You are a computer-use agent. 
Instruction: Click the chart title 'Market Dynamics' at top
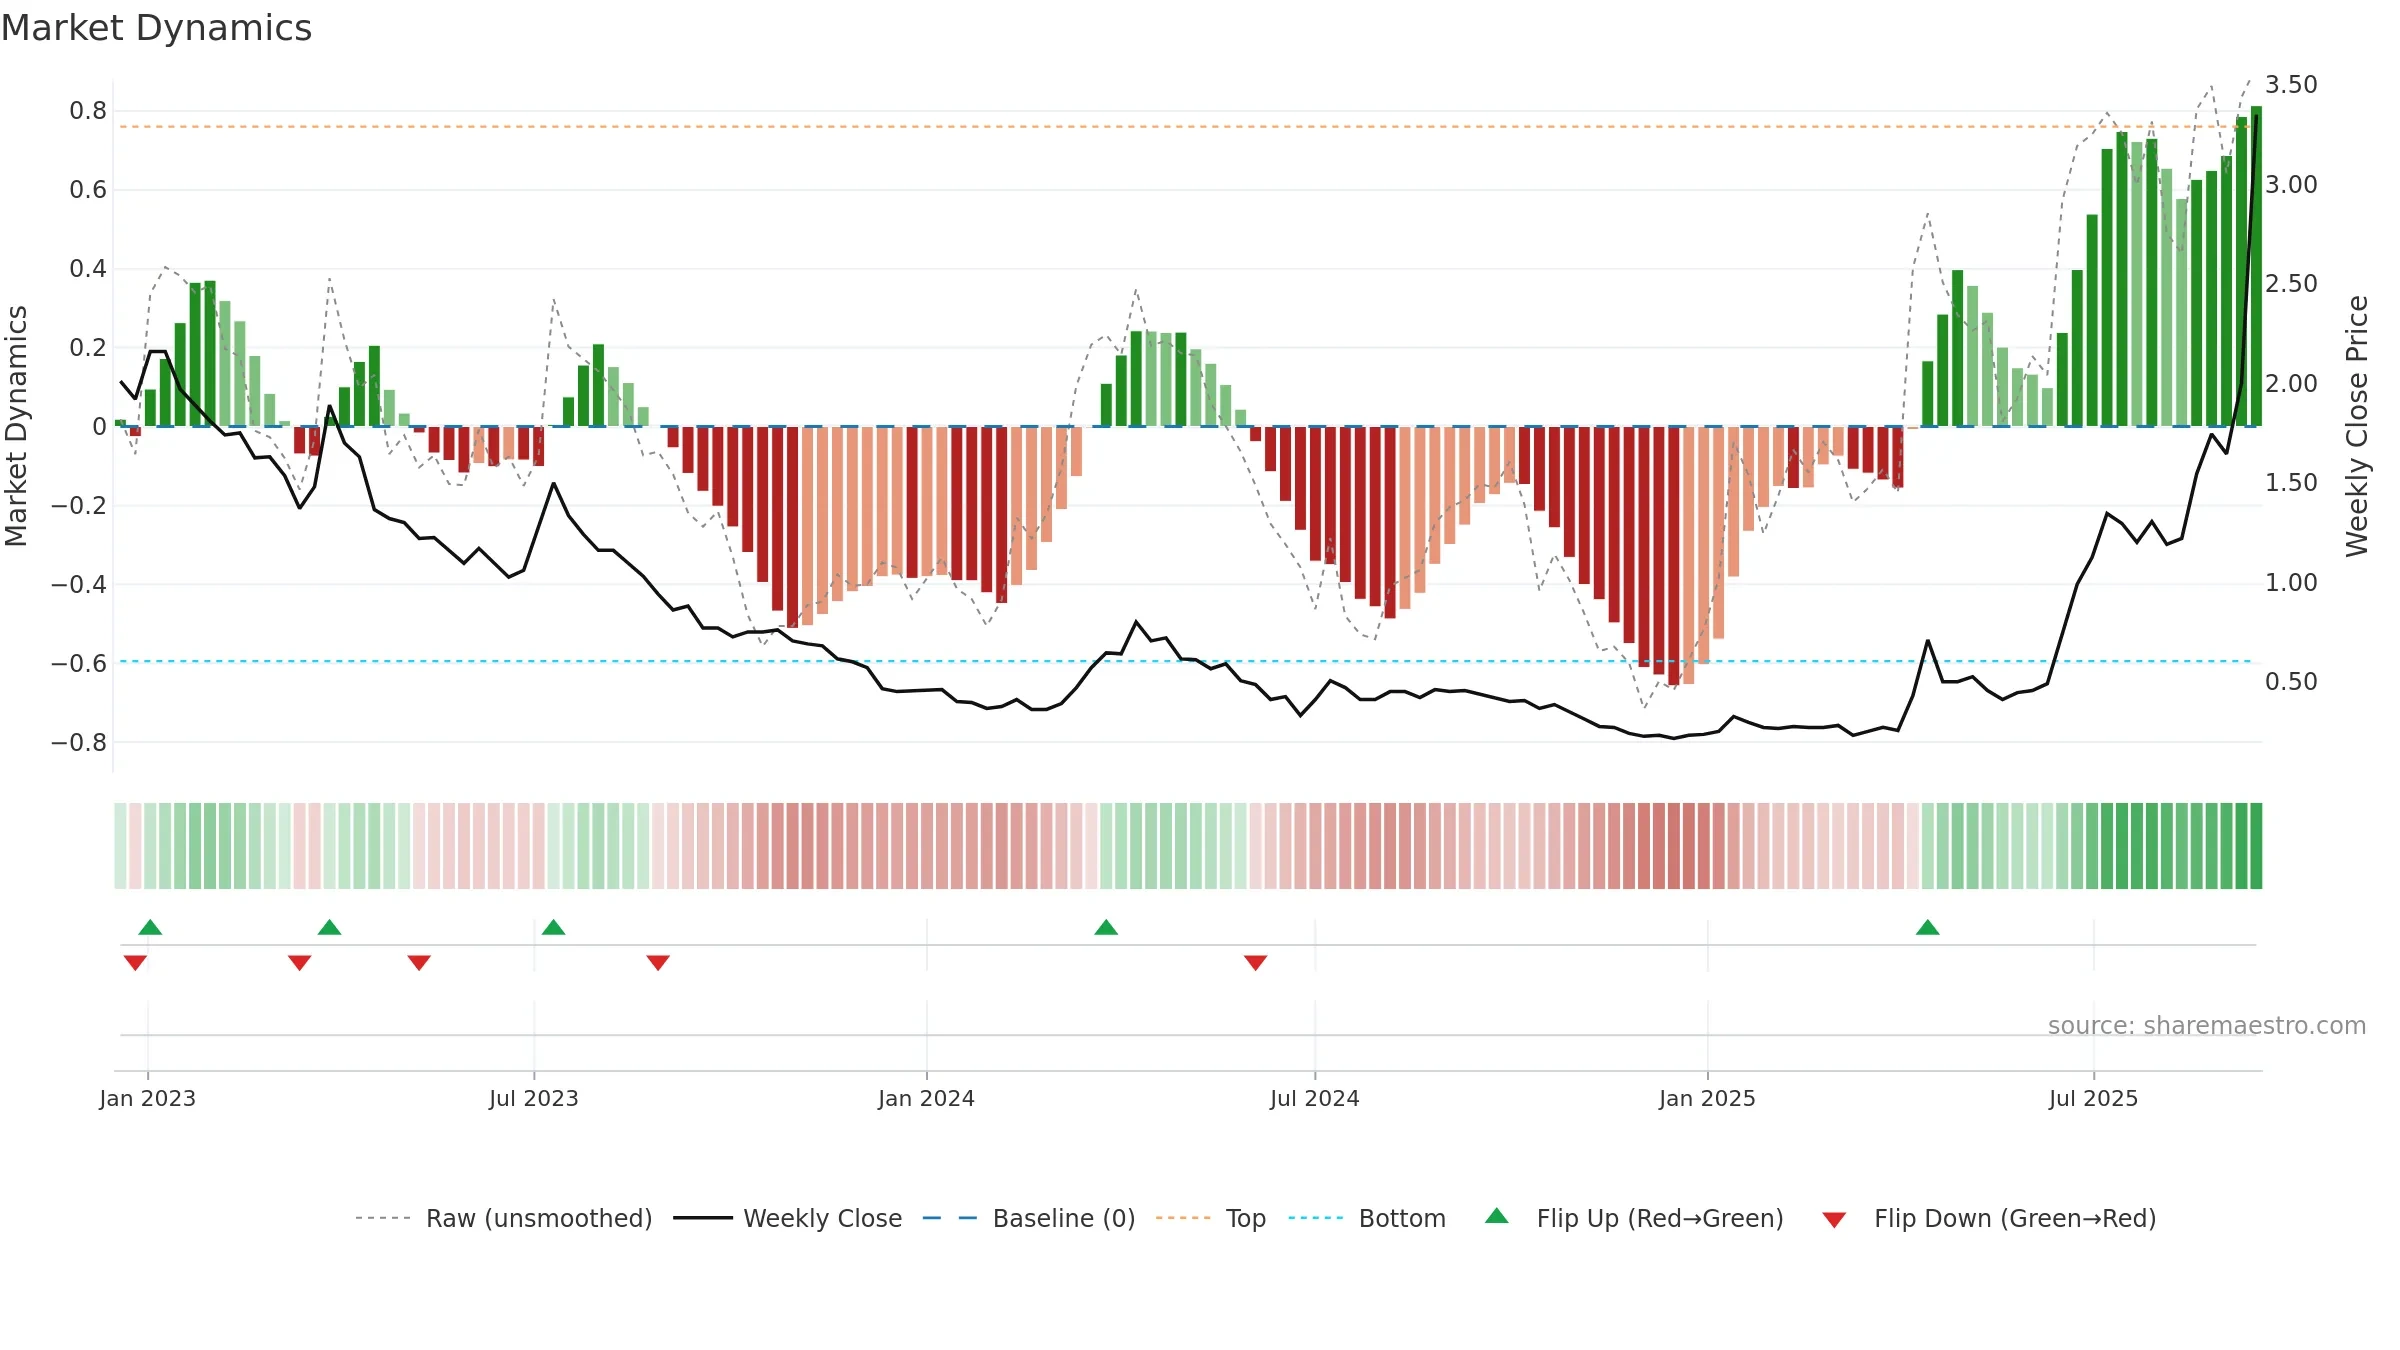[157, 28]
